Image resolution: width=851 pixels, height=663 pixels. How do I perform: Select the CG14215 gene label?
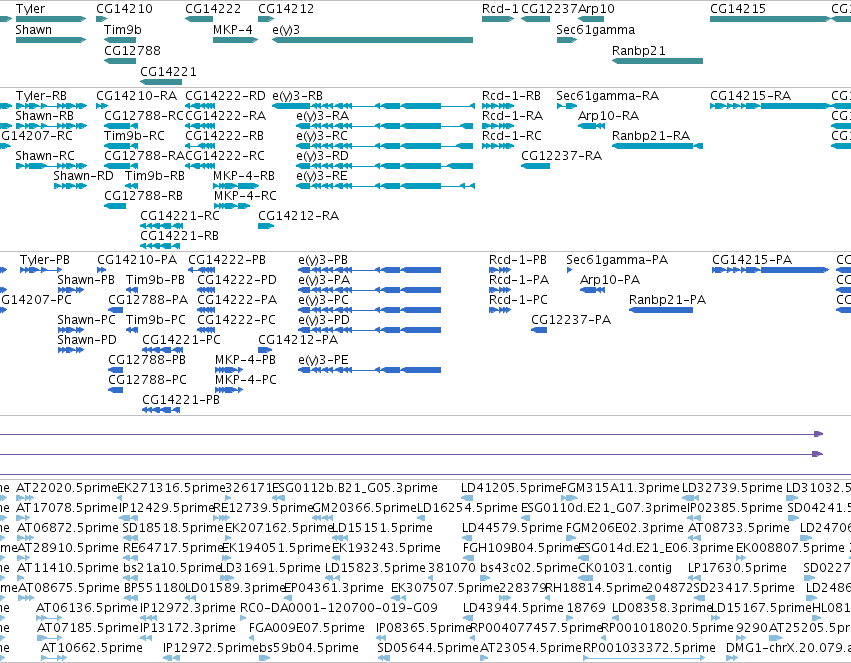pyautogui.click(x=738, y=9)
